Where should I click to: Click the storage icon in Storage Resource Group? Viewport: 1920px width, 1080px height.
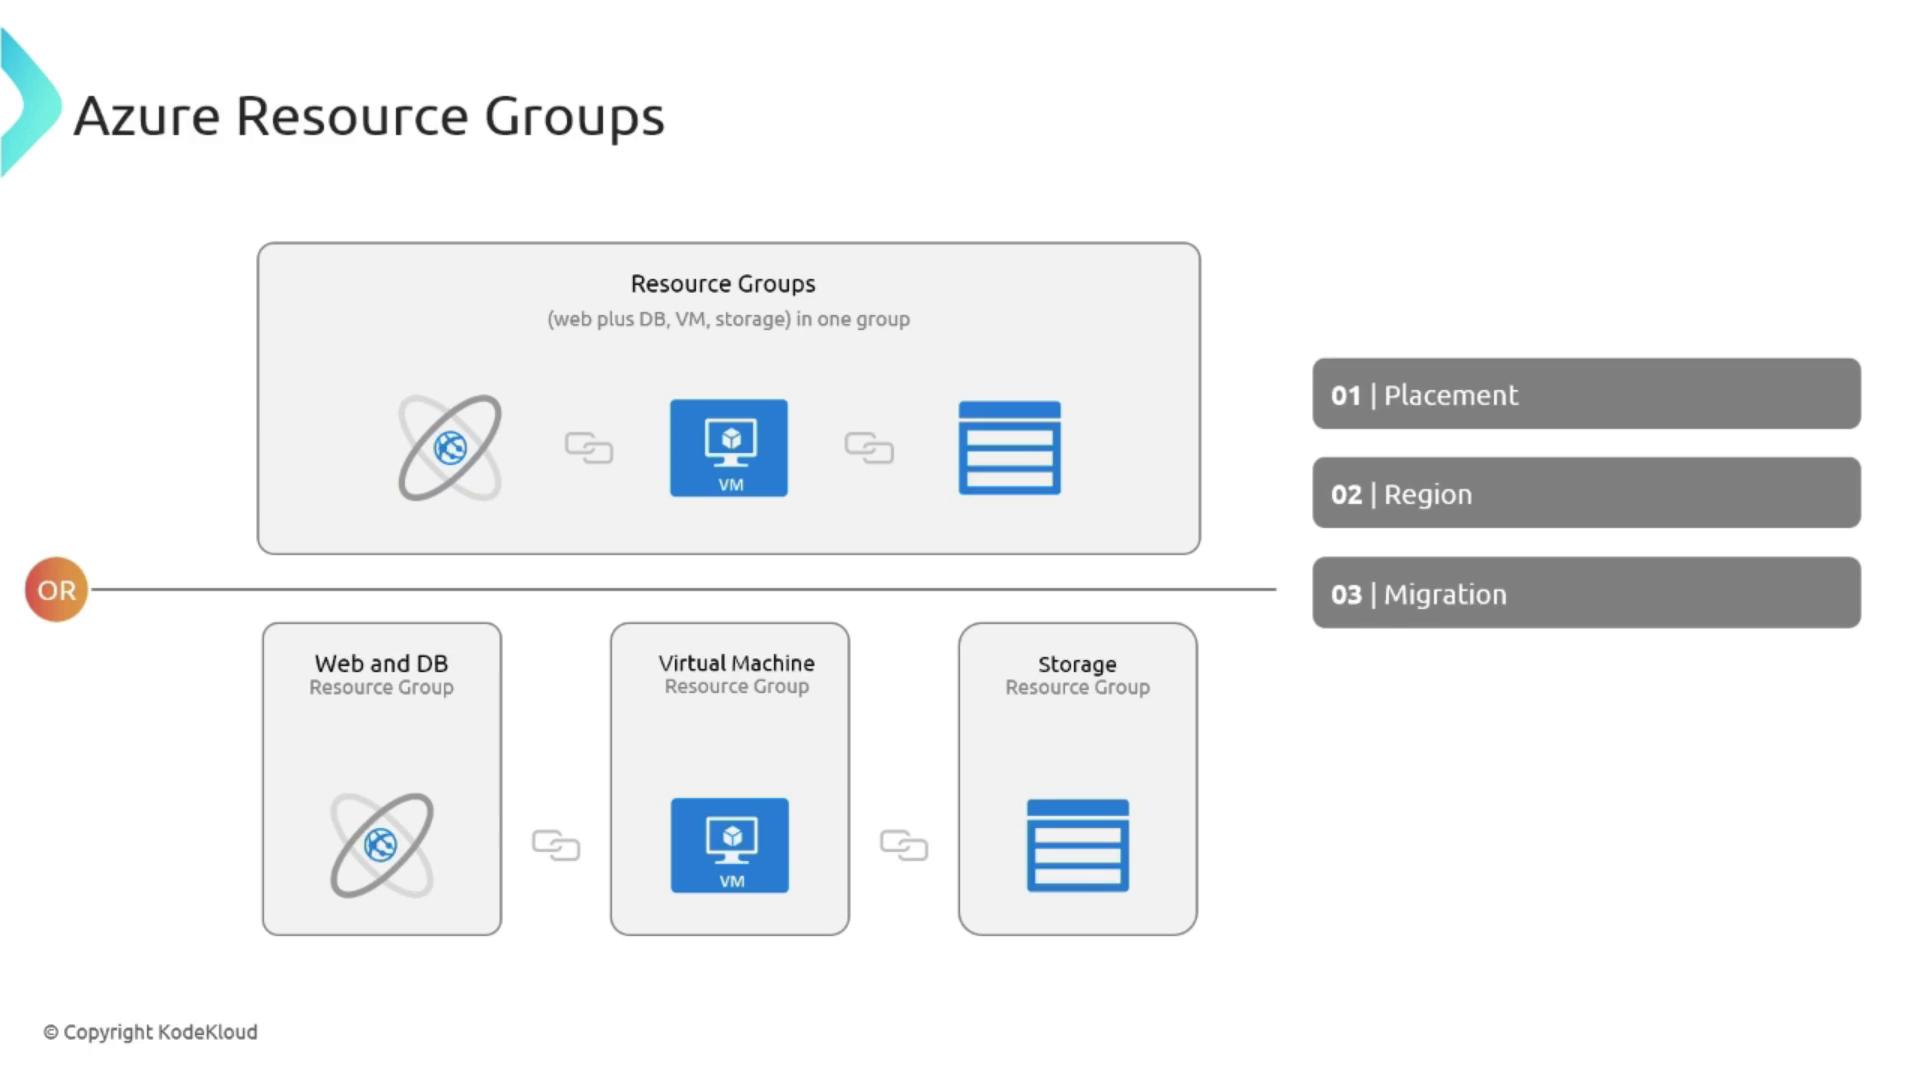pyautogui.click(x=1077, y=845)
